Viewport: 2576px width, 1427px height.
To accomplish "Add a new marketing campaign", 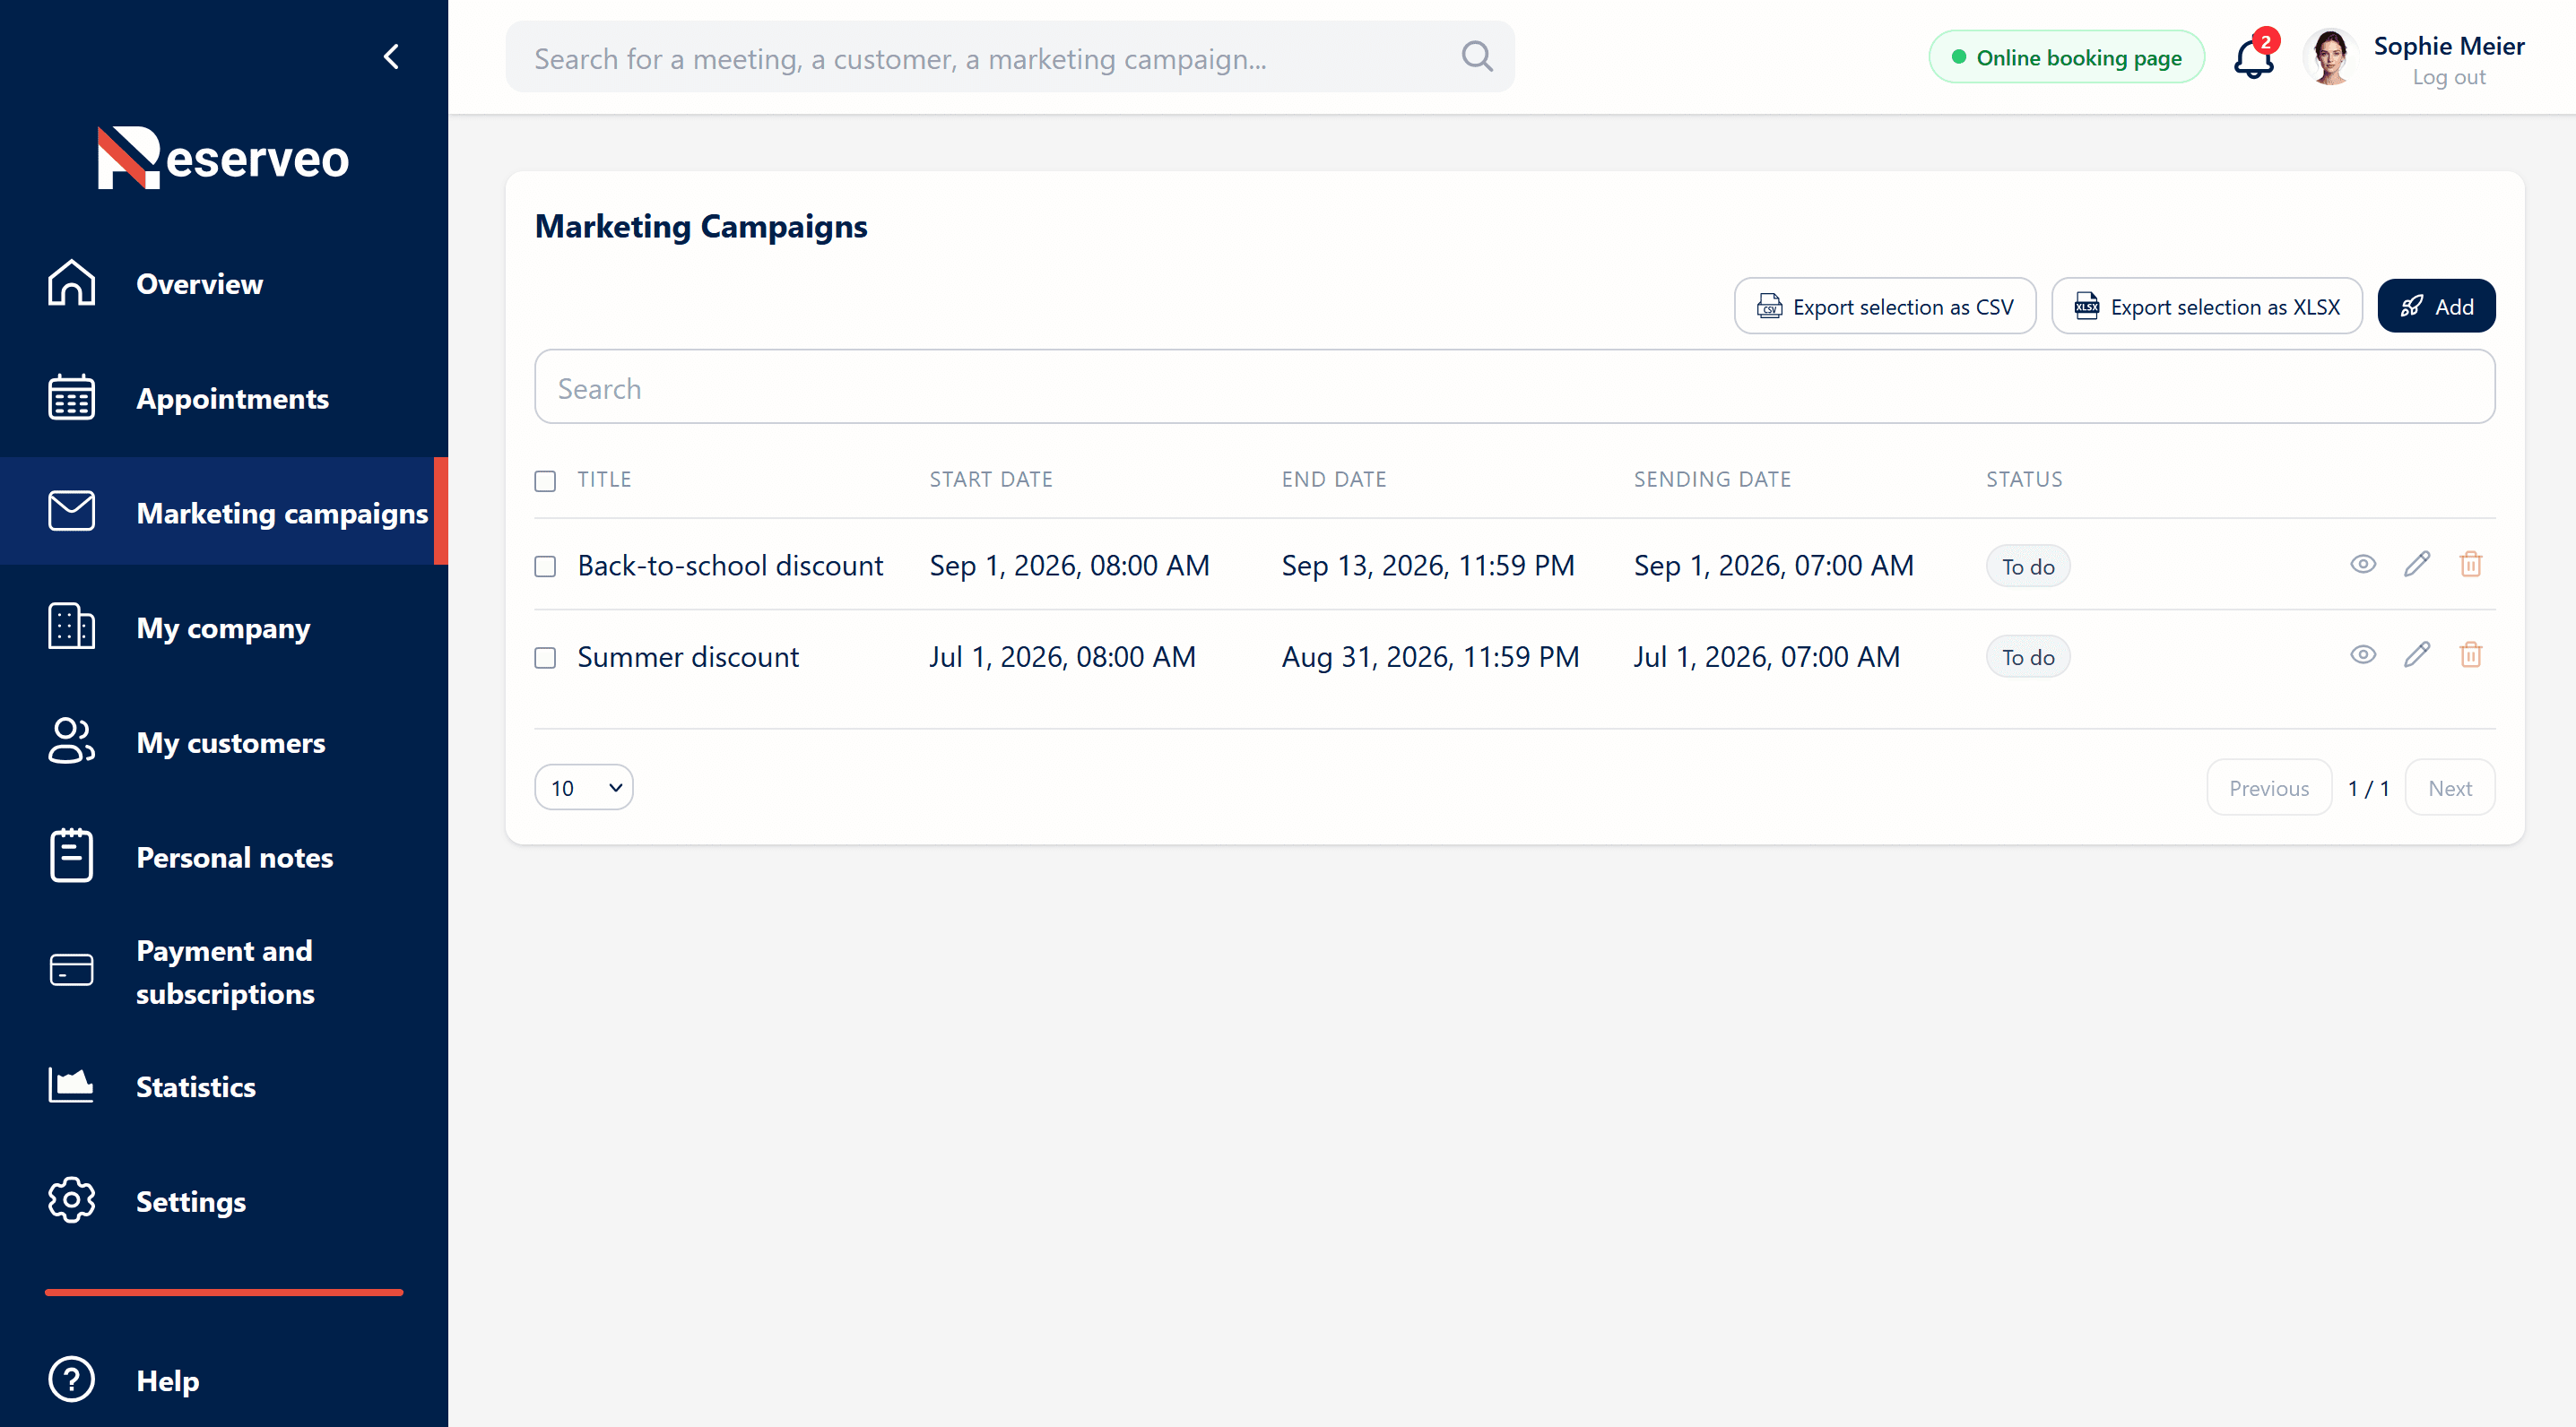I will tap(2436, 307).
